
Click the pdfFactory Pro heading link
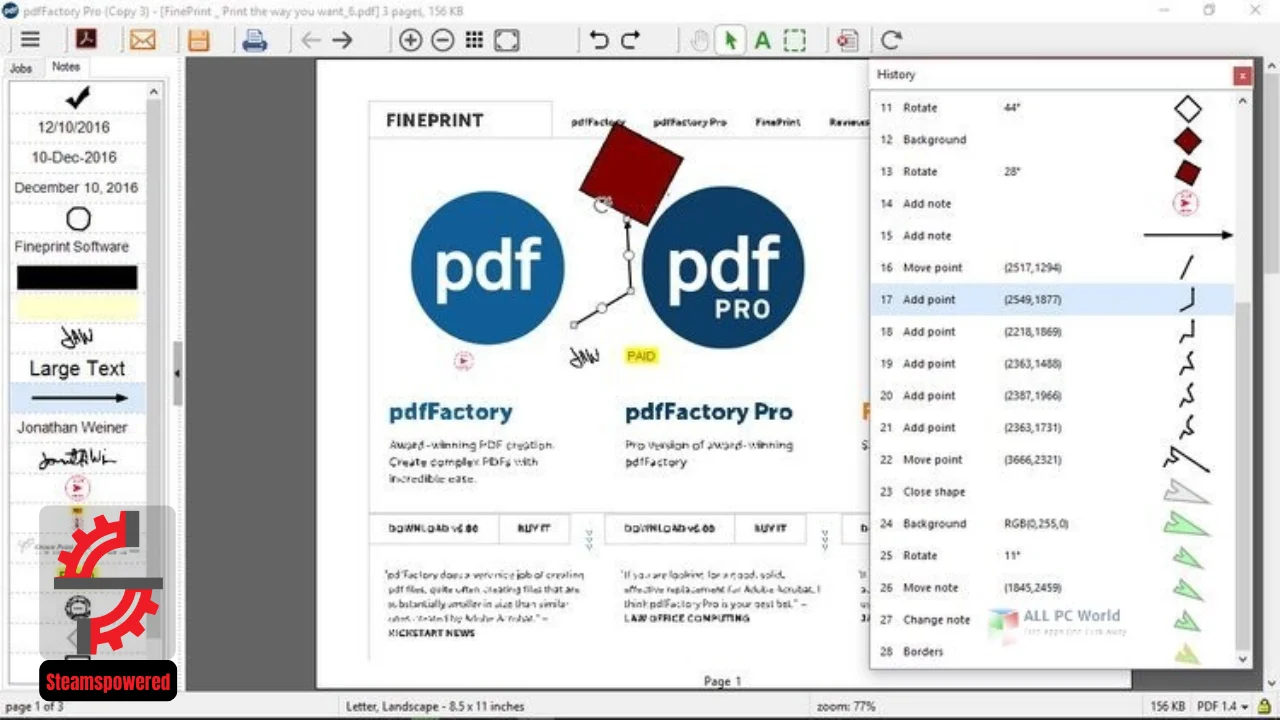pyautogui.click(x=708, y=411)
